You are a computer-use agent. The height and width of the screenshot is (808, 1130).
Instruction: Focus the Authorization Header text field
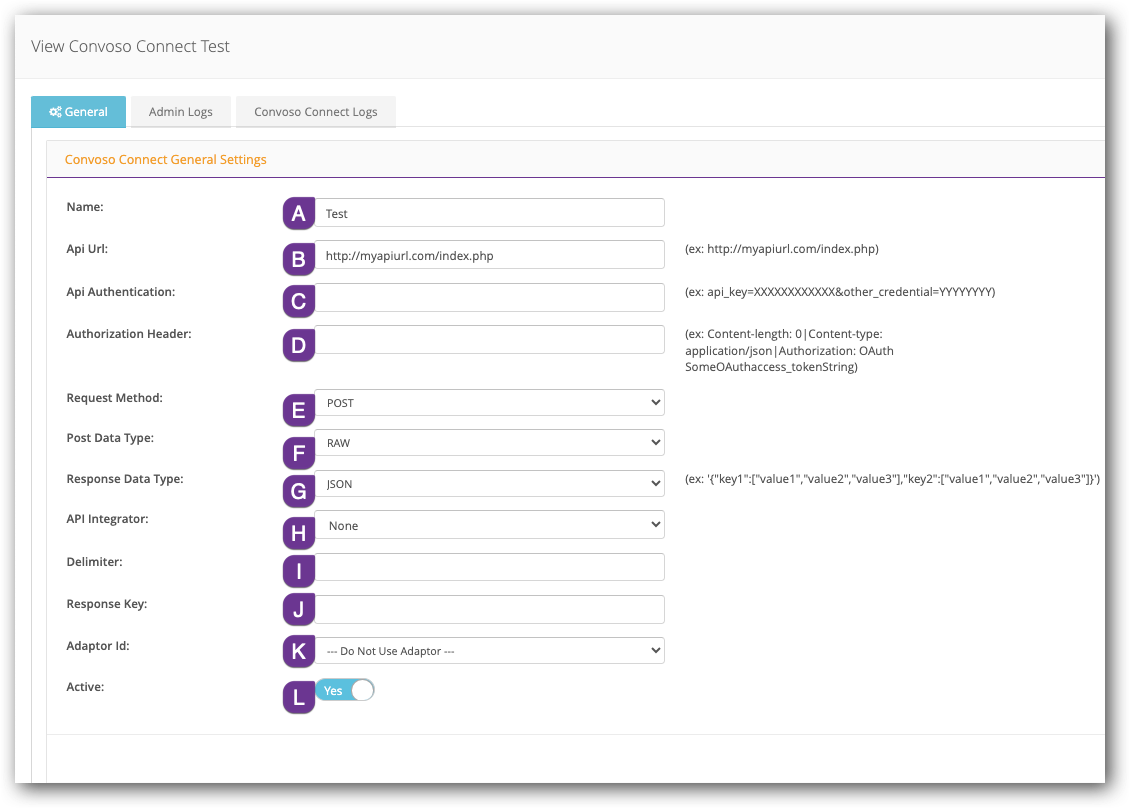click(x=489, y=339)
